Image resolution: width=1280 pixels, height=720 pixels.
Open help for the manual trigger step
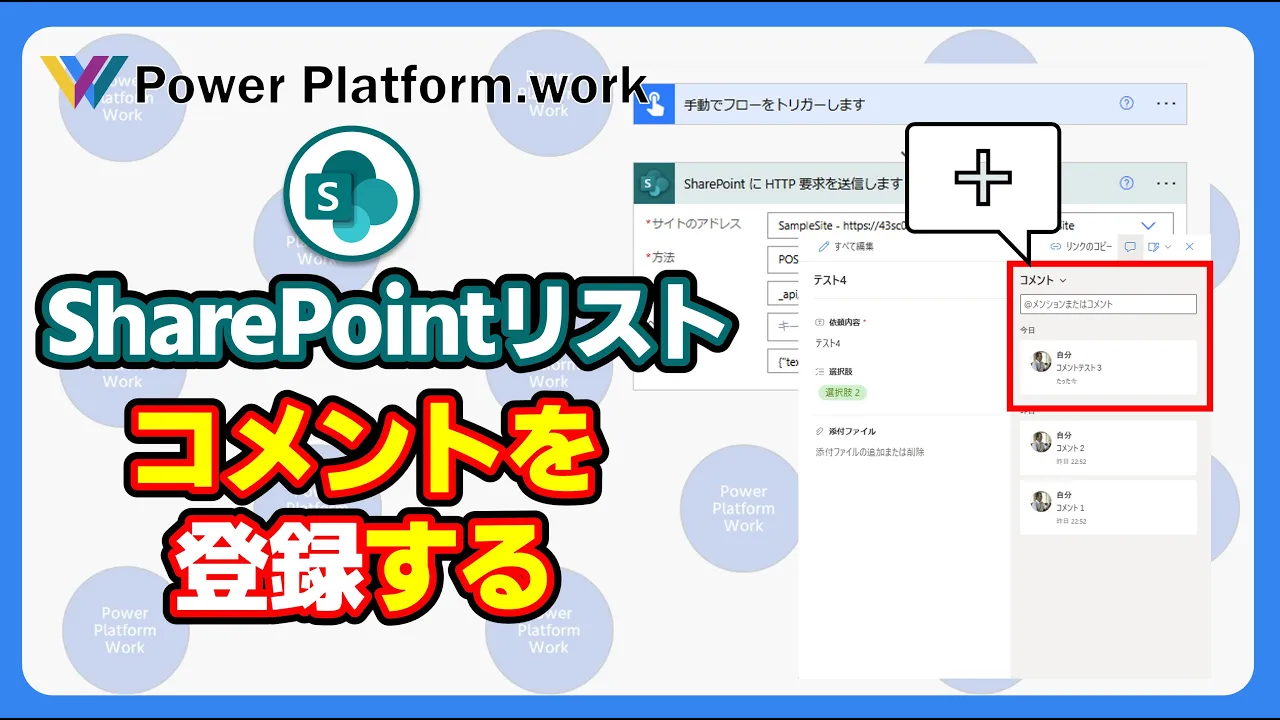pyautogui.click(x=1127, y=103)
